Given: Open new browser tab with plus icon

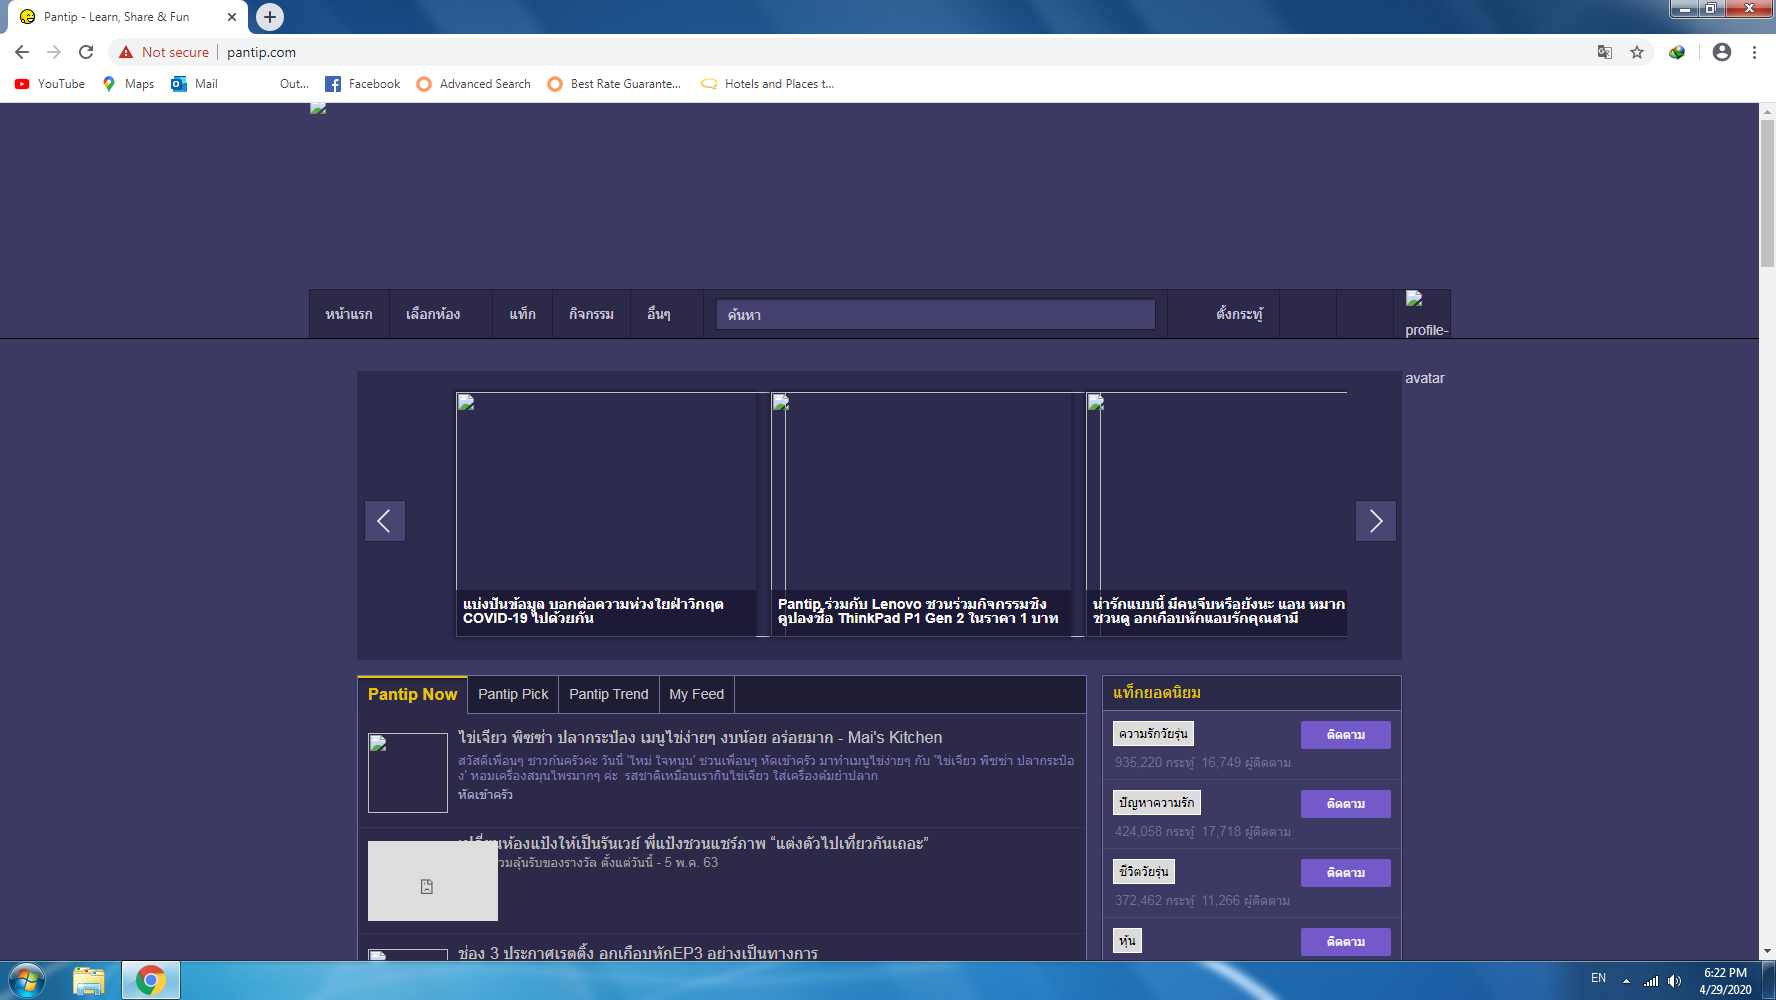Looking at the screenshot, I should [x=269, y=17].
